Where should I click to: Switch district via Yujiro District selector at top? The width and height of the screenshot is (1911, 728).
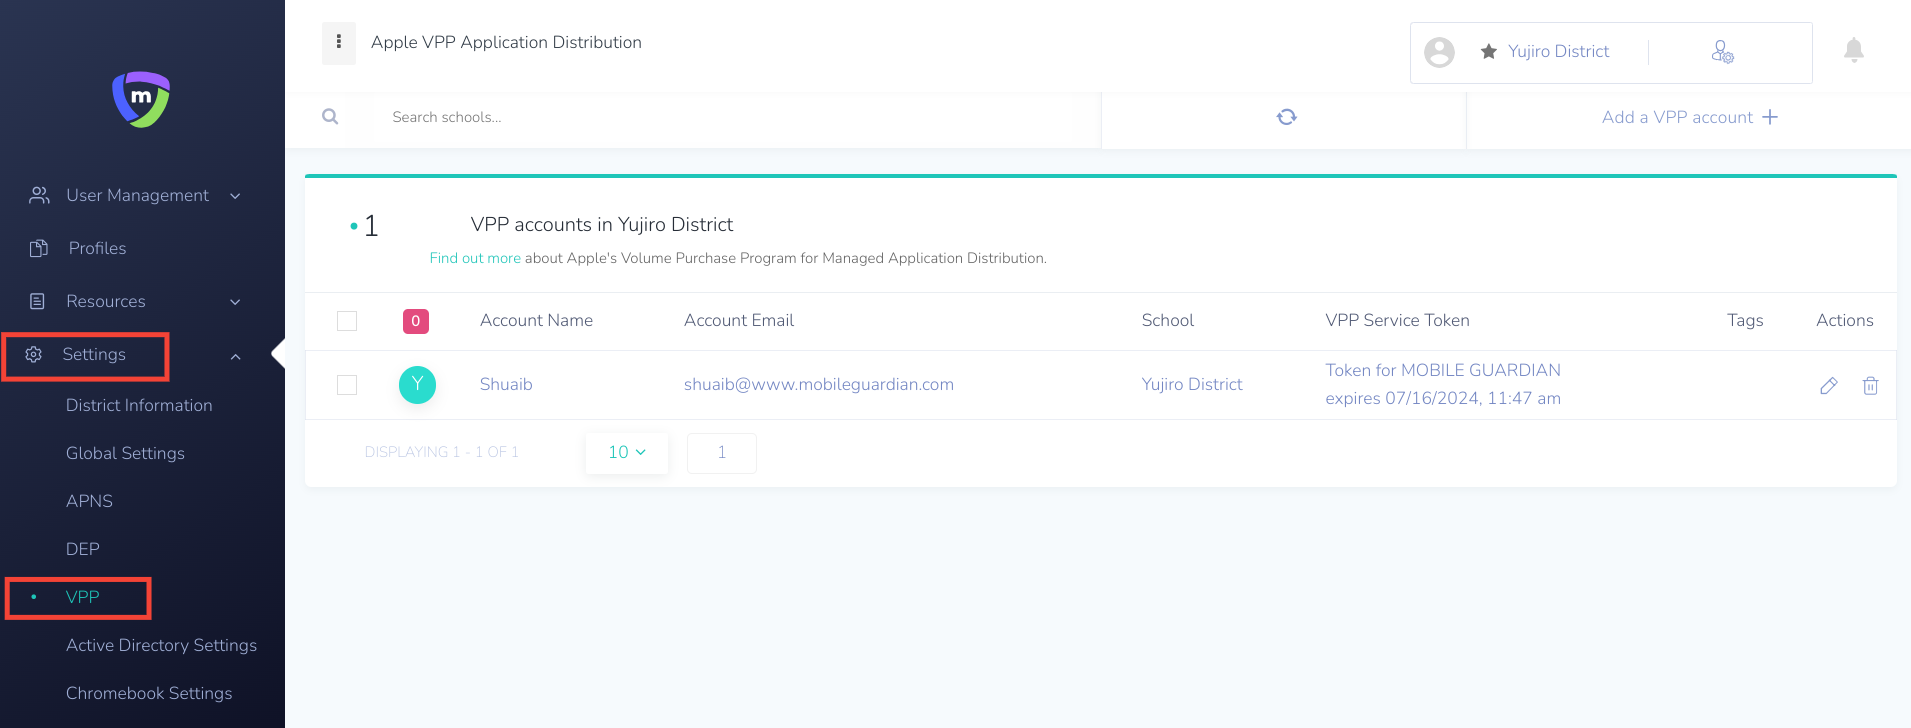(1558, 51)
